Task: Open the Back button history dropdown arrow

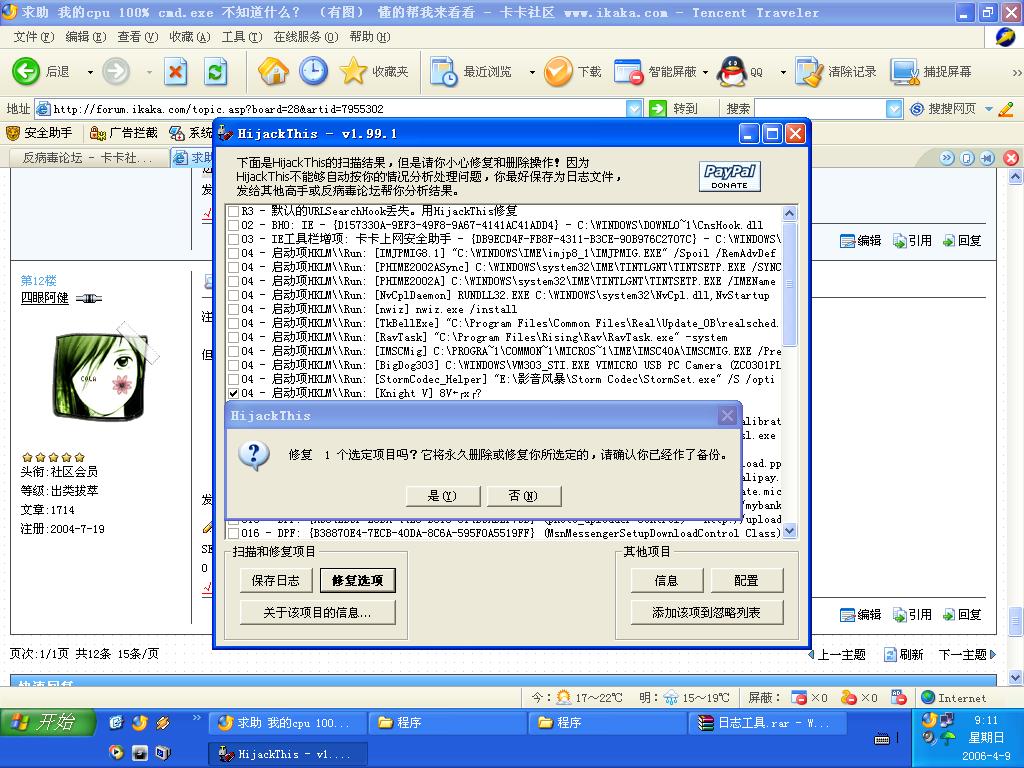Action: point(90,72)
